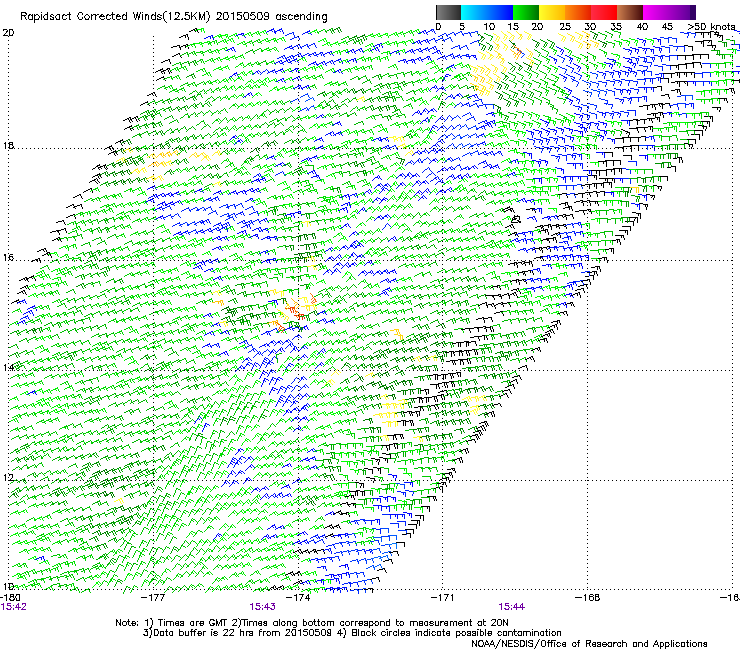Click the magenta 40-45 knots color swatch
The height and width of the screenshot is (650, 740).
point(656,12)
